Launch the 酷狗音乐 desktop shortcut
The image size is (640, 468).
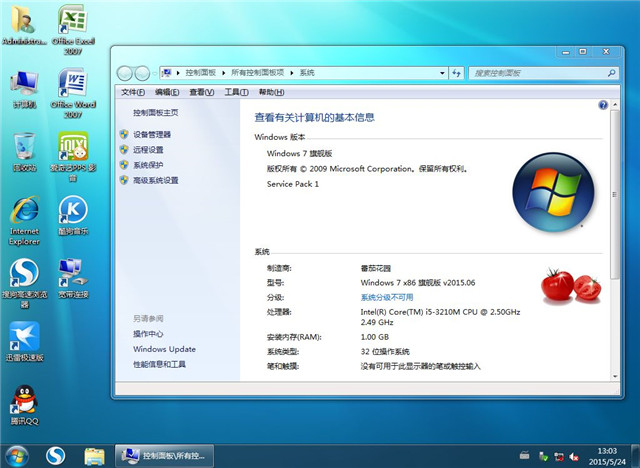pyautogui.click(x=73, y=215)
